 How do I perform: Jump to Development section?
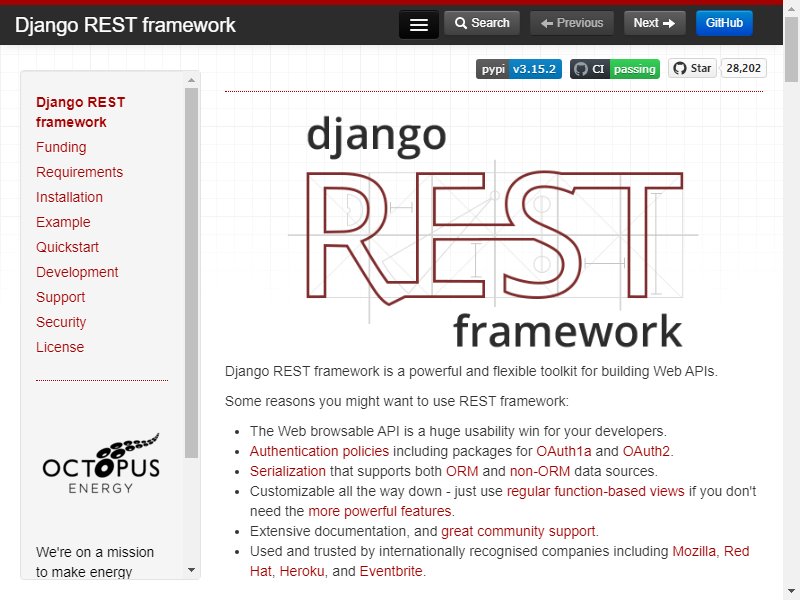tap(77, 272)
